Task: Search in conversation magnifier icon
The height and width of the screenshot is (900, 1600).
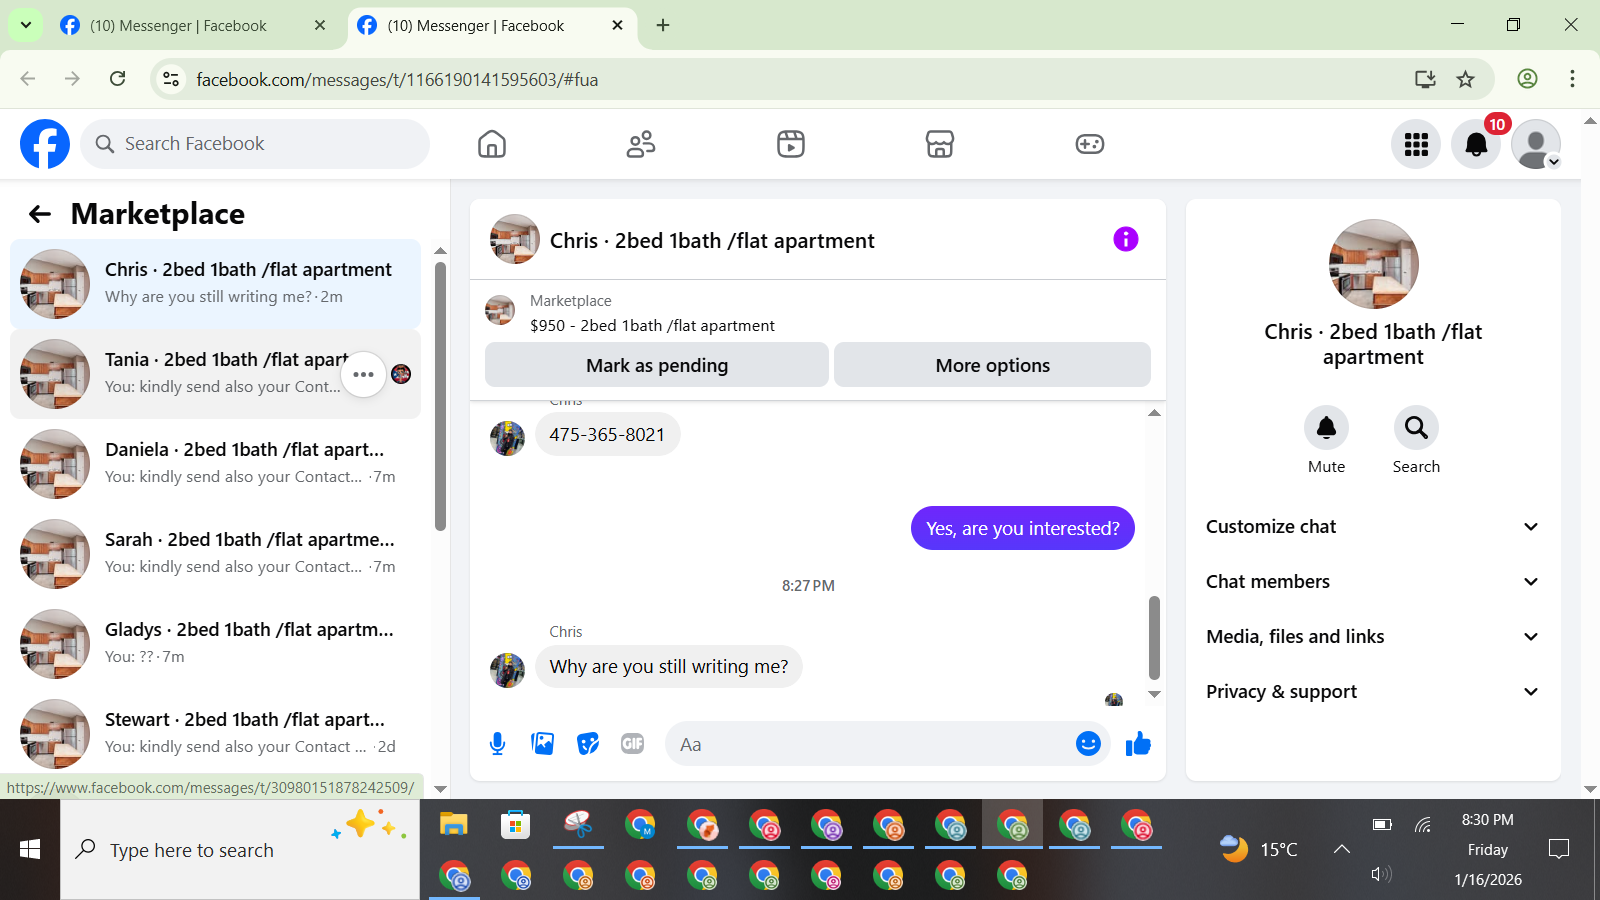Action: tap(1416, 428)
